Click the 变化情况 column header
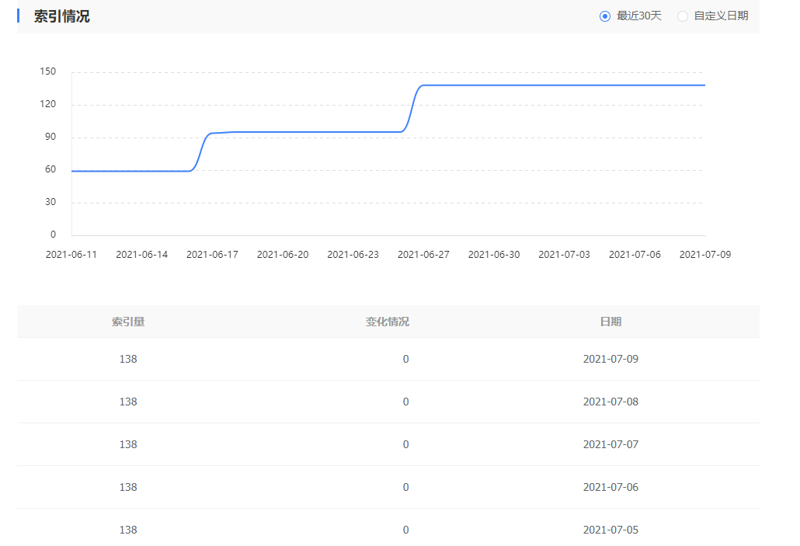This screenshot has width=800, height=546. coord(387,321)
